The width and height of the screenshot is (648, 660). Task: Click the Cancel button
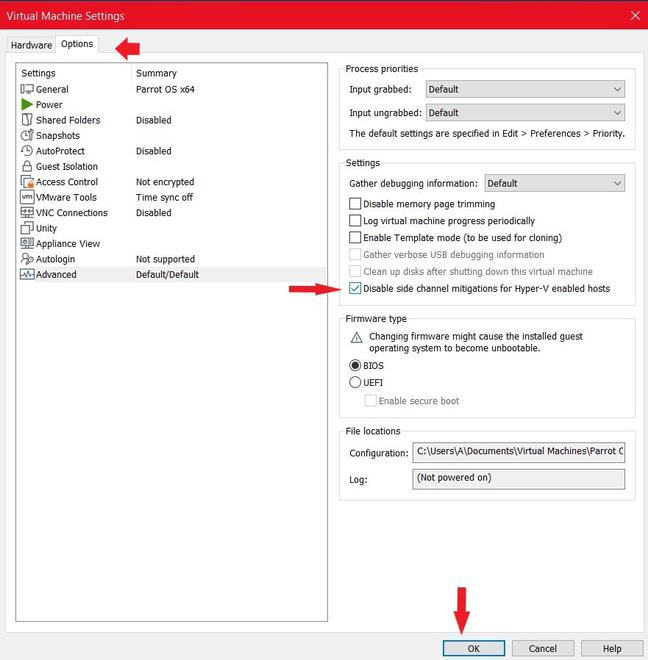(543, 648)
